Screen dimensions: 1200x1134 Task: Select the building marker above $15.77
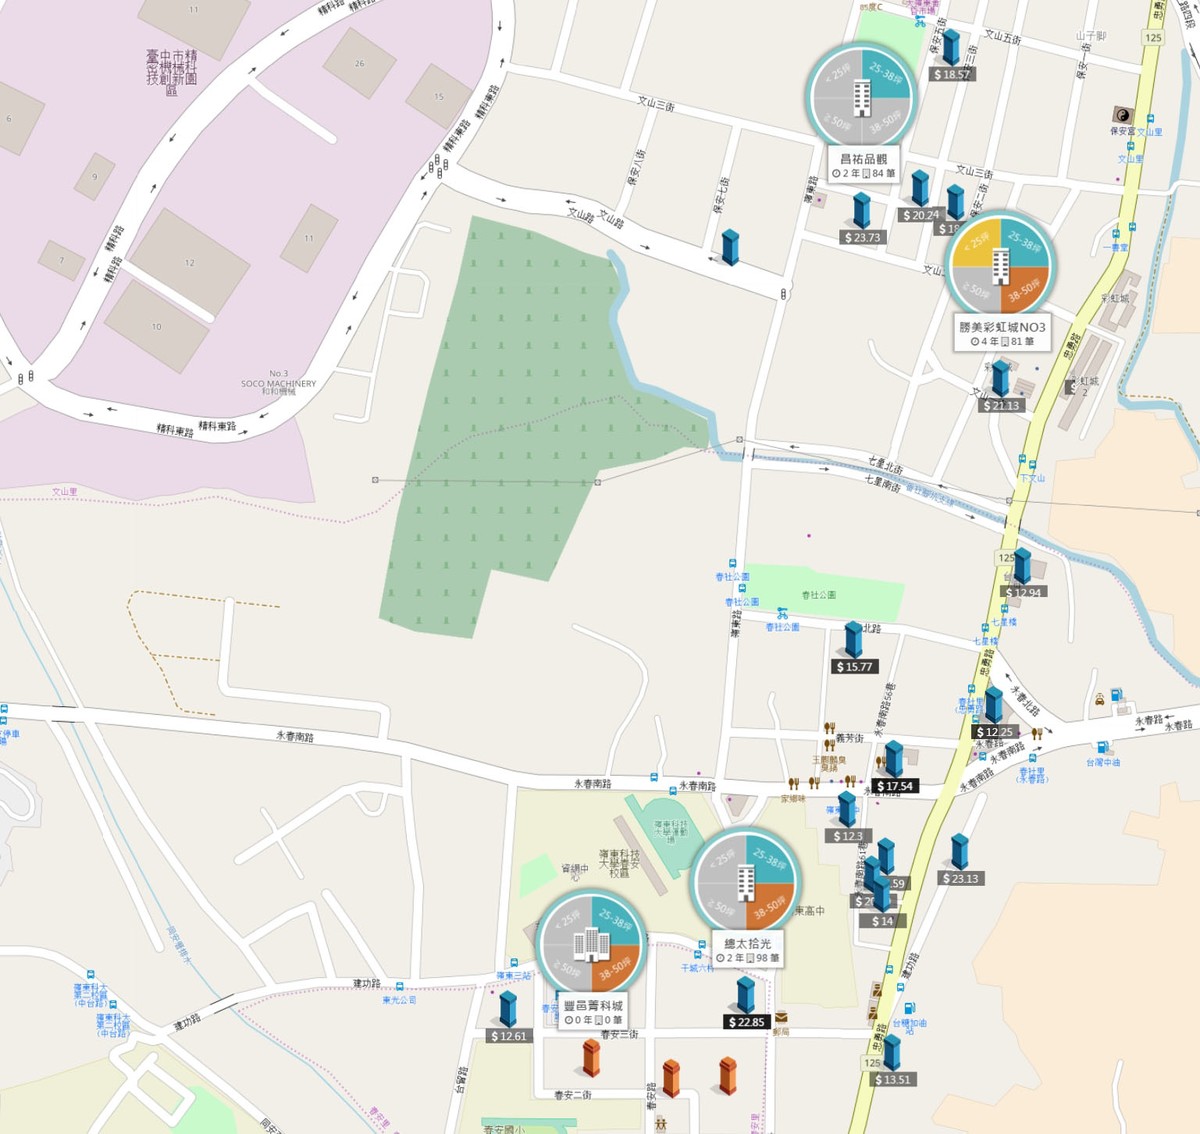[853, 640]
